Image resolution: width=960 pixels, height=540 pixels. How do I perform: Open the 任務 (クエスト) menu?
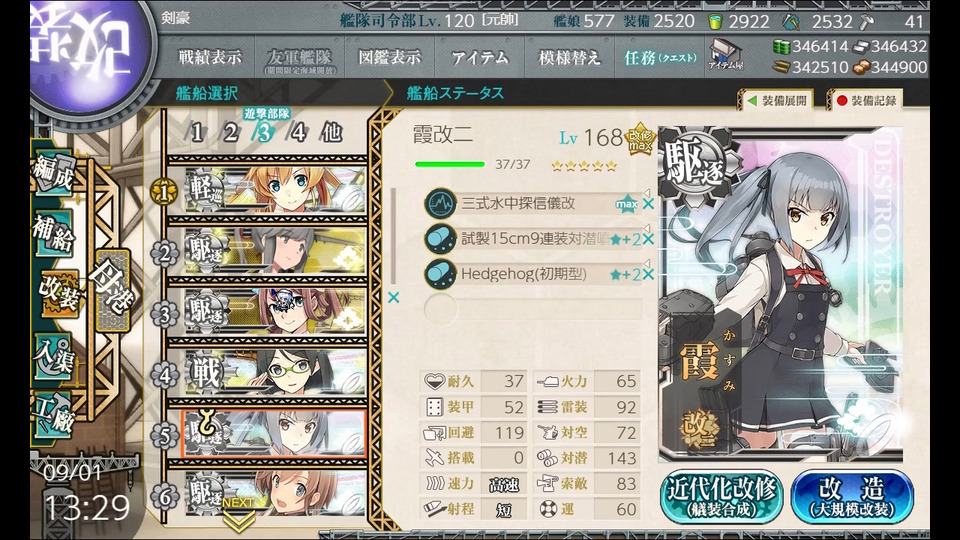(659, 58)
